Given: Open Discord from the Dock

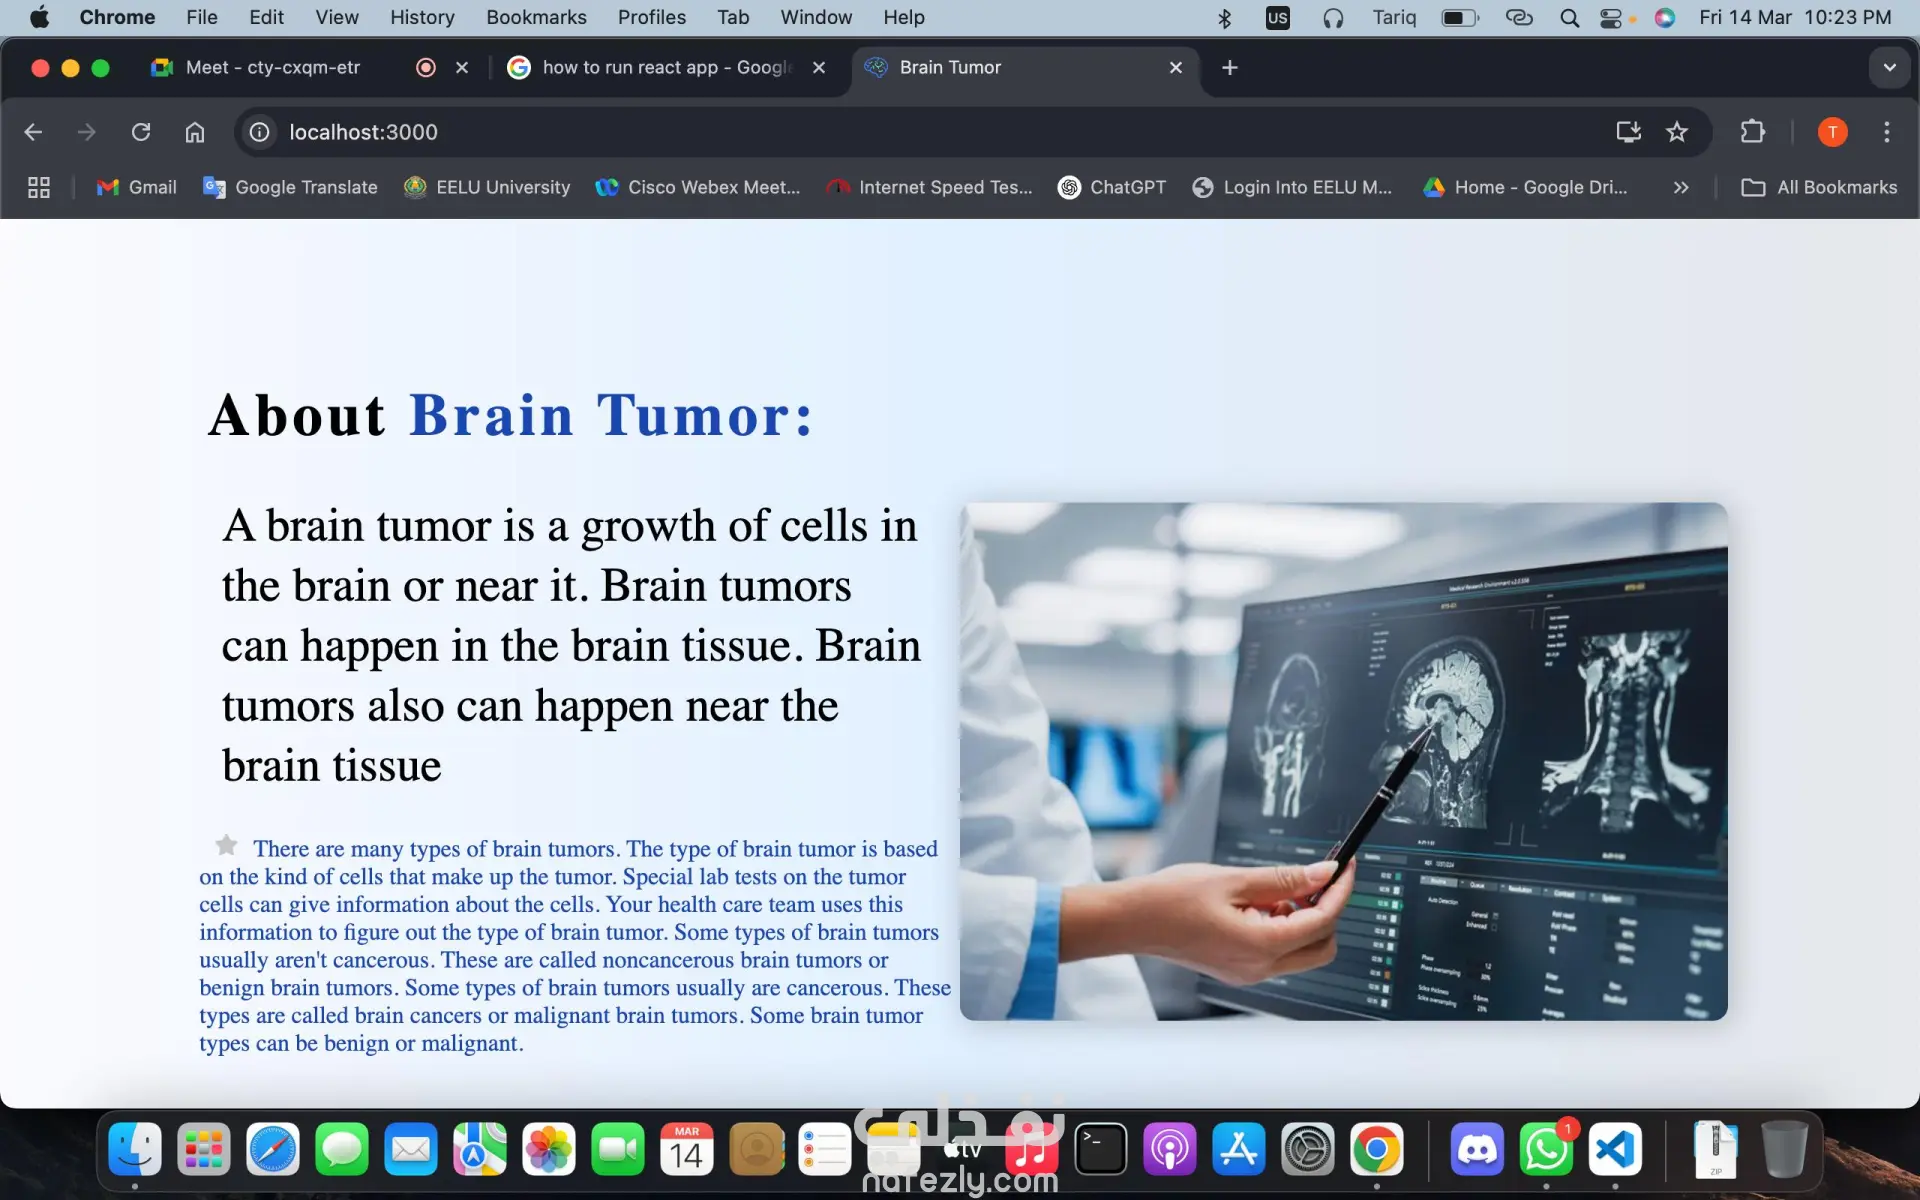Looking at the screenshot, I should 1478,1149.
